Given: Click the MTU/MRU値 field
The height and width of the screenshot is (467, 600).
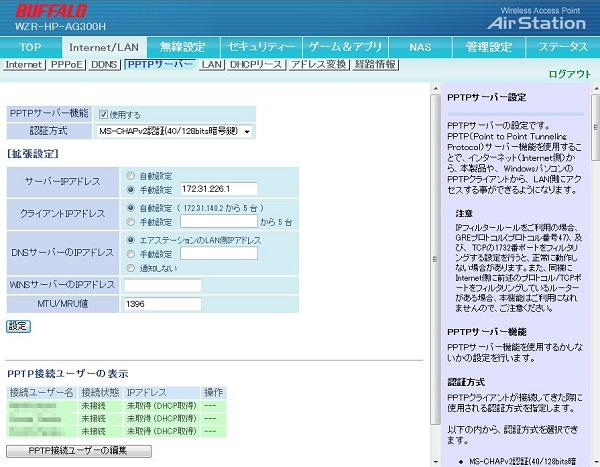Looking at the screenshot, I should point(163,304).
